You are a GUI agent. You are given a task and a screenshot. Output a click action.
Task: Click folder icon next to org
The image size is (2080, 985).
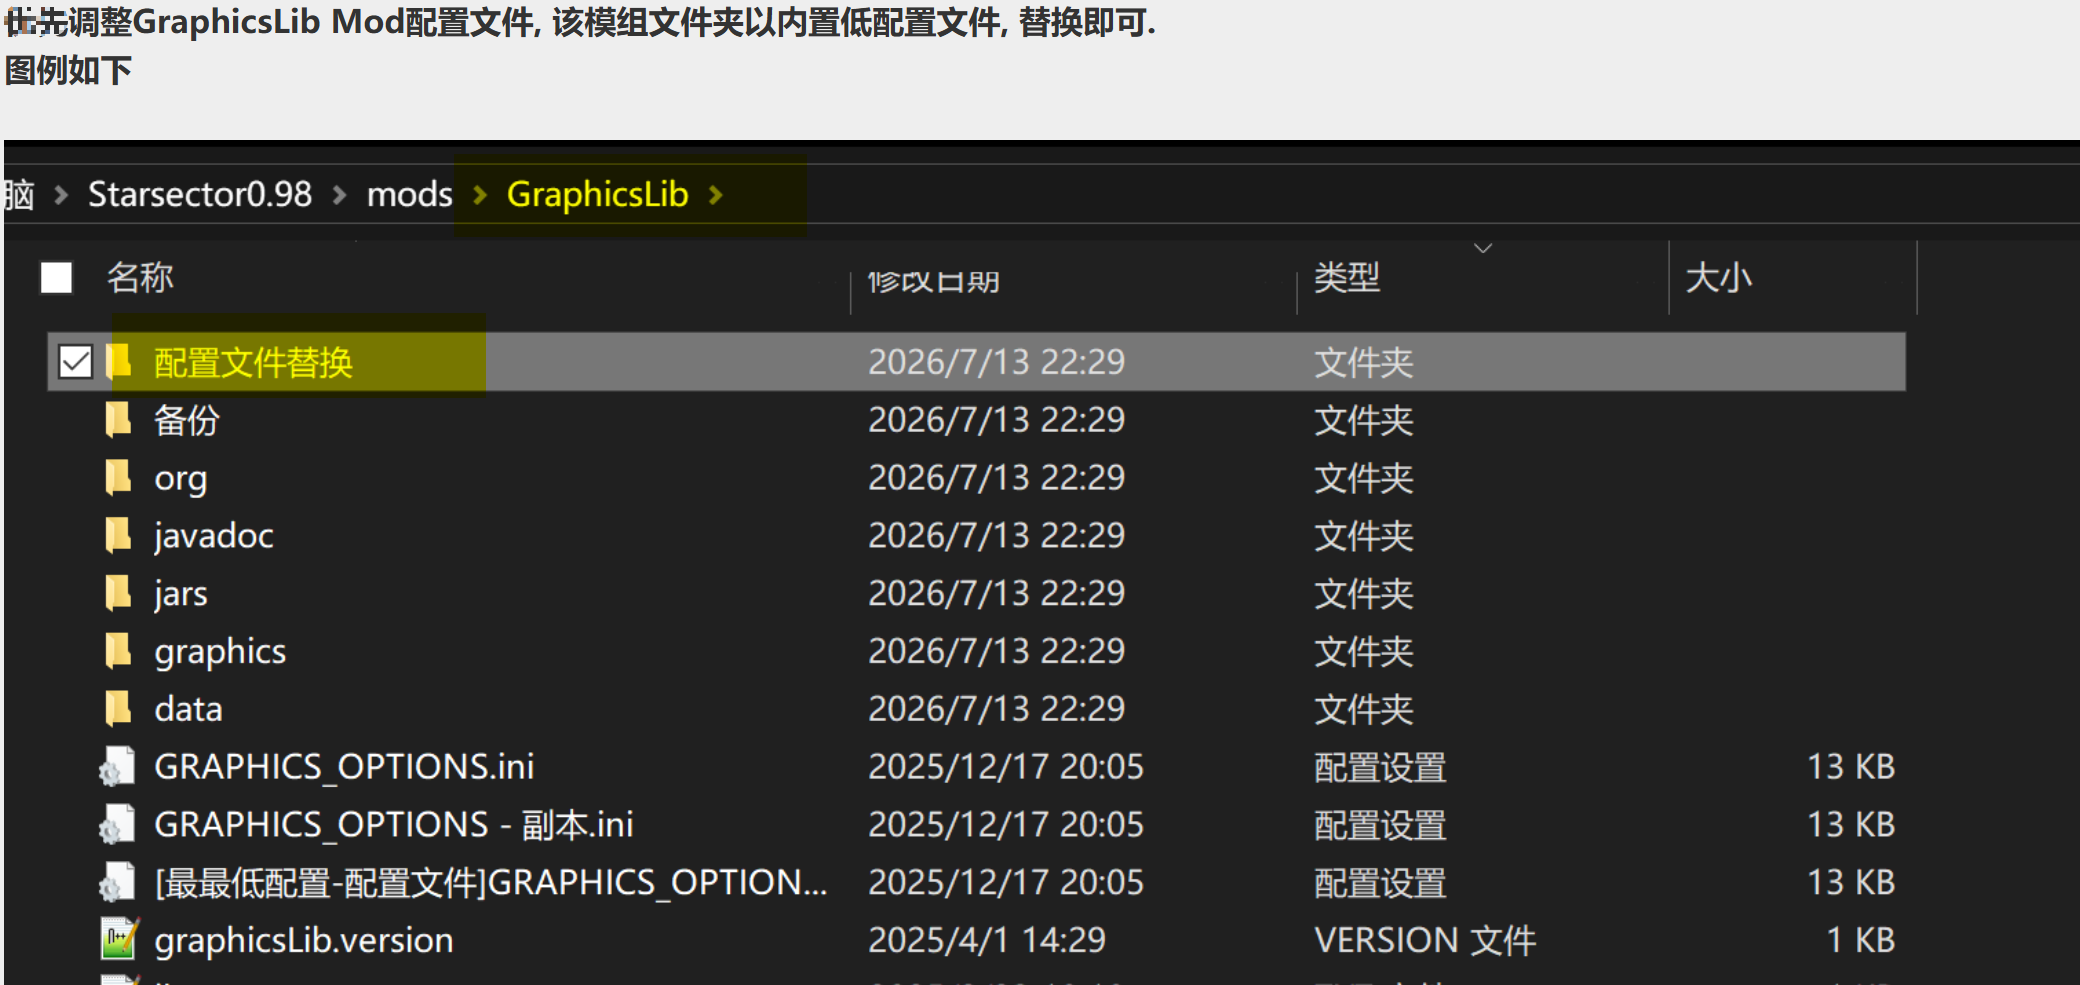tap(119, 477)
